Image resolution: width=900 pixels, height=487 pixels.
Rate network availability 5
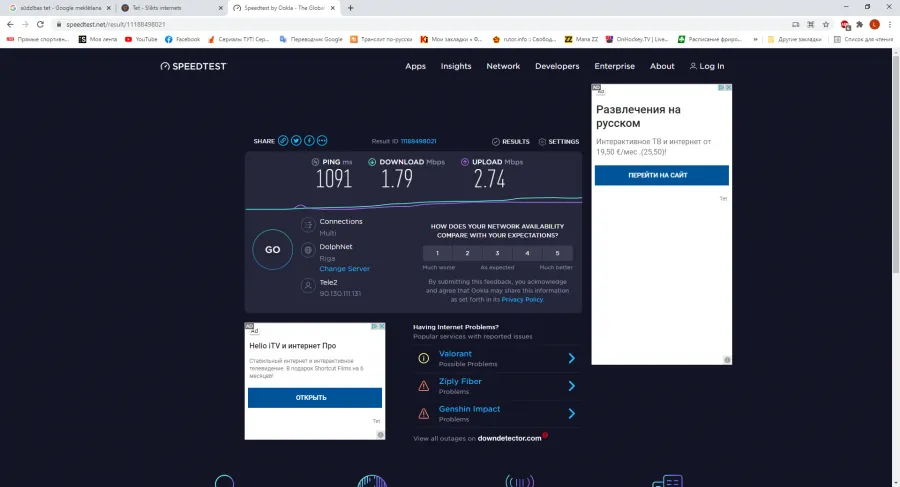557,253
